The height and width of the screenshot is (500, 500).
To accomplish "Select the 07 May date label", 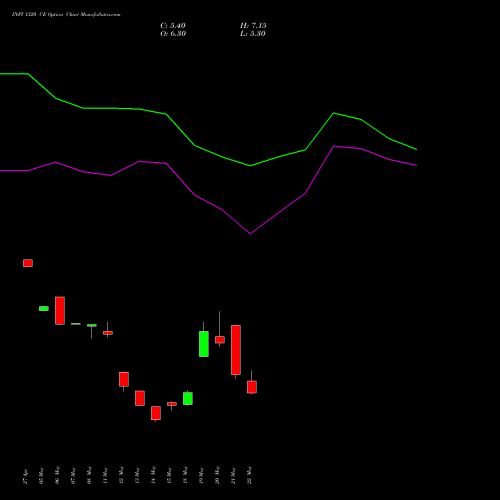I will tap(73, 476).
